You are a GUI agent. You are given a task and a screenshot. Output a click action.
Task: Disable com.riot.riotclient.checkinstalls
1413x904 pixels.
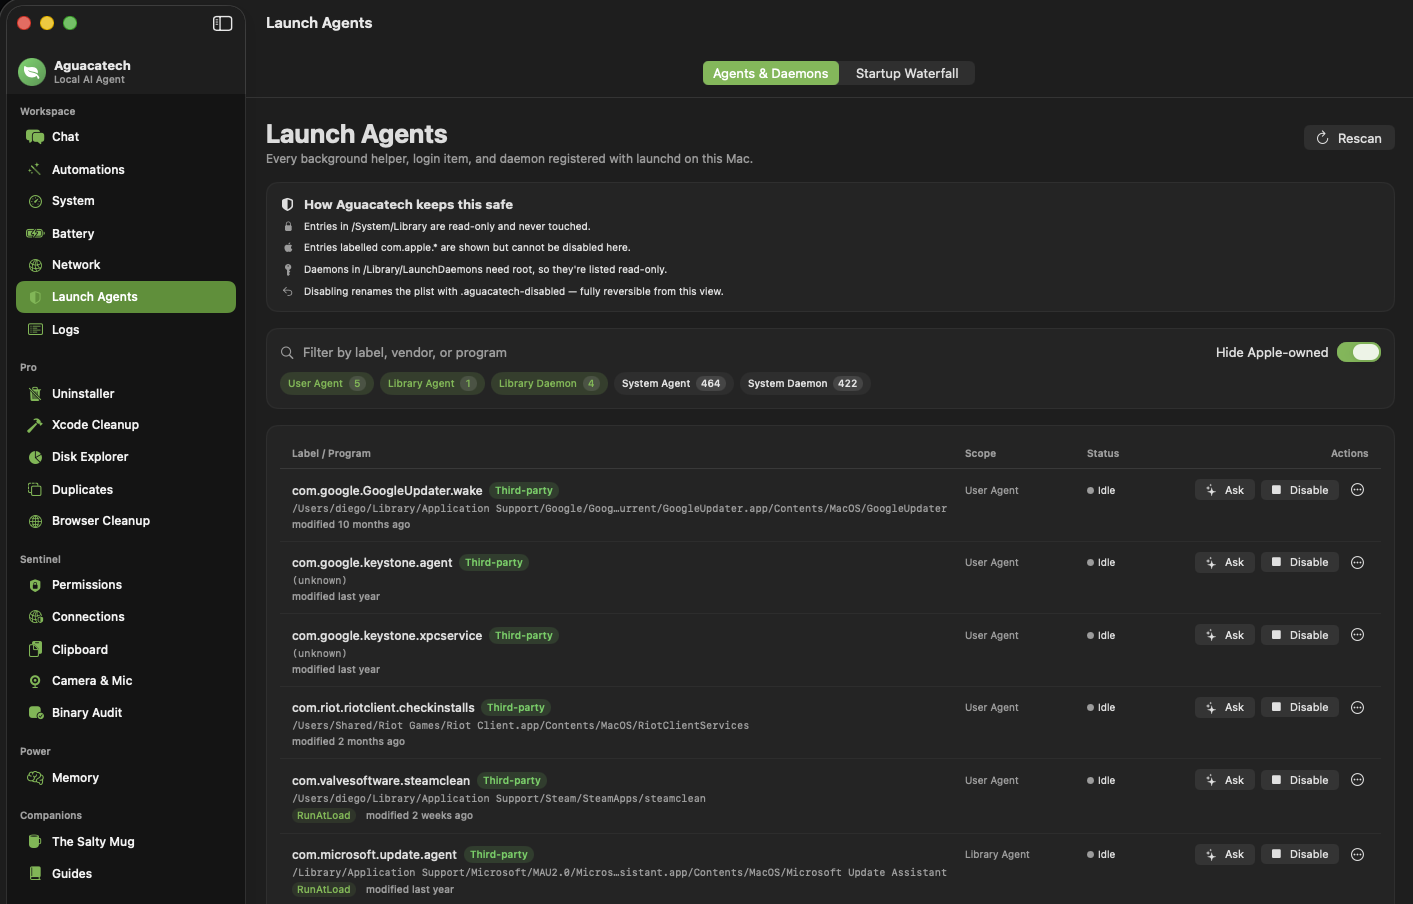pos(1300,708)
